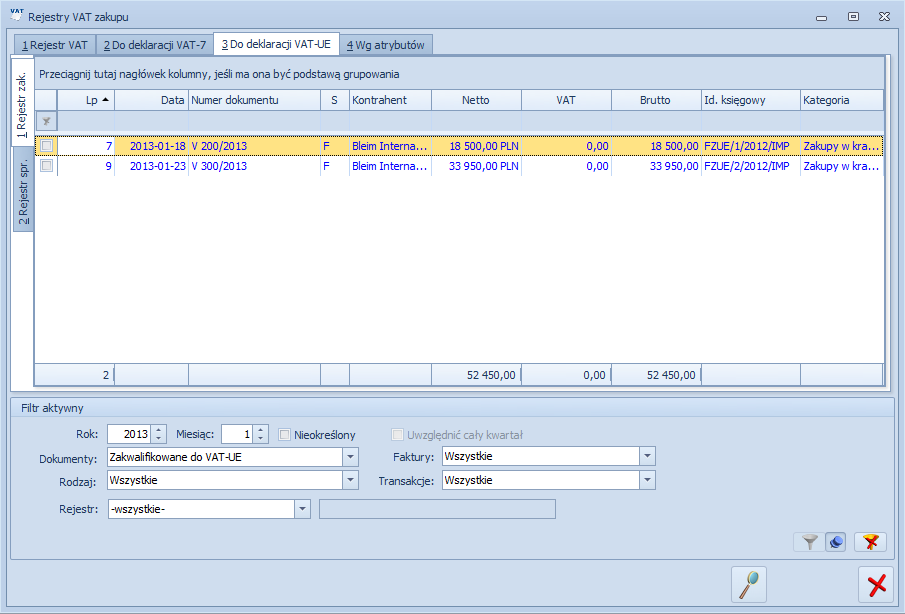905x614 pixels.
Task: Increase the Rok year value
Action: (160, 429)
